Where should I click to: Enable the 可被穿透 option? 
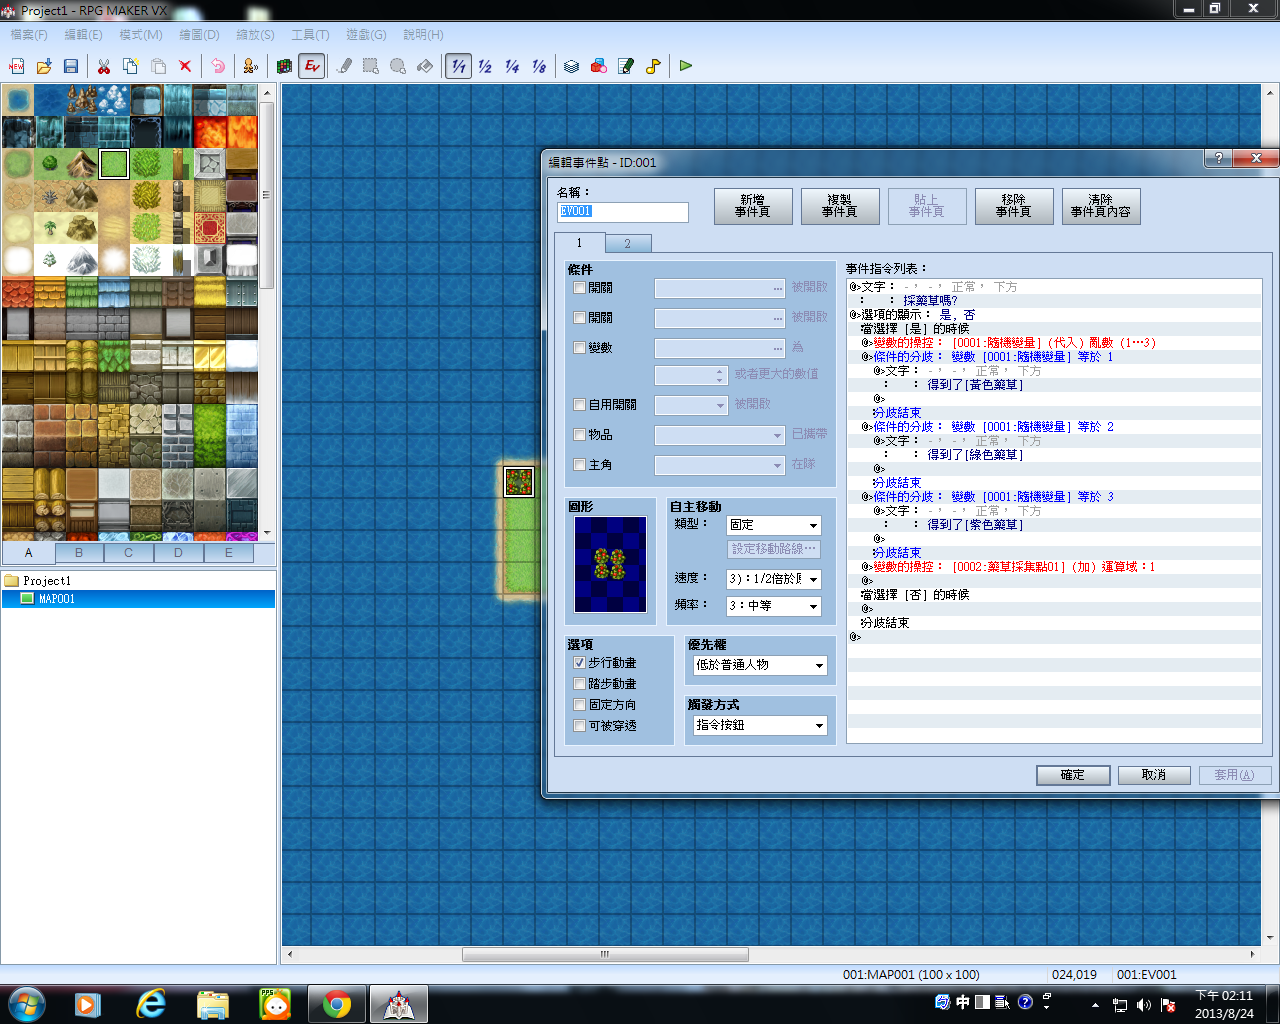(579, 726)
